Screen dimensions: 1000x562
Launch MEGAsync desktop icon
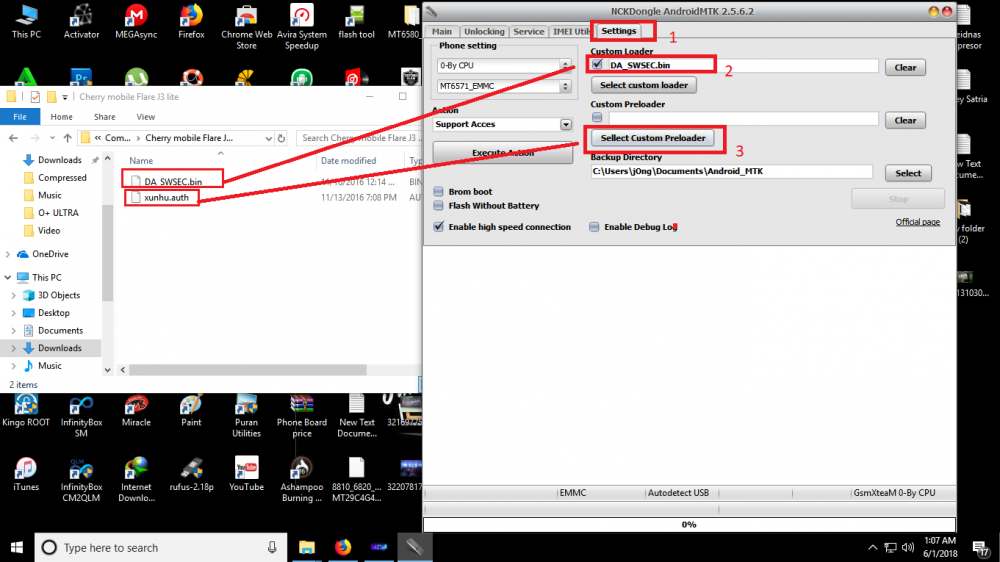click(x=136, y=21)
